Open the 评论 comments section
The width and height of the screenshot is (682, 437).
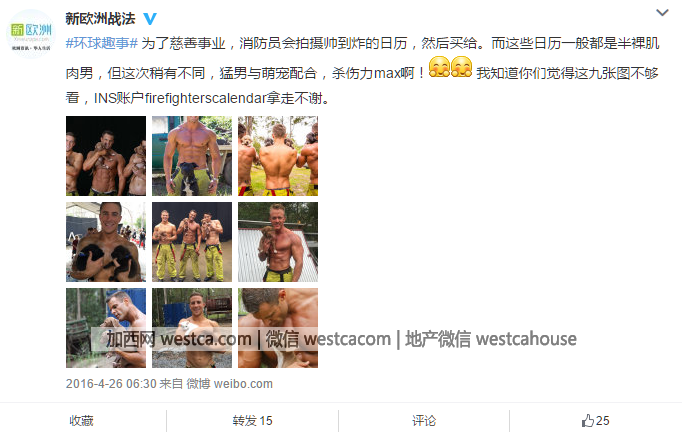[424, 420]
